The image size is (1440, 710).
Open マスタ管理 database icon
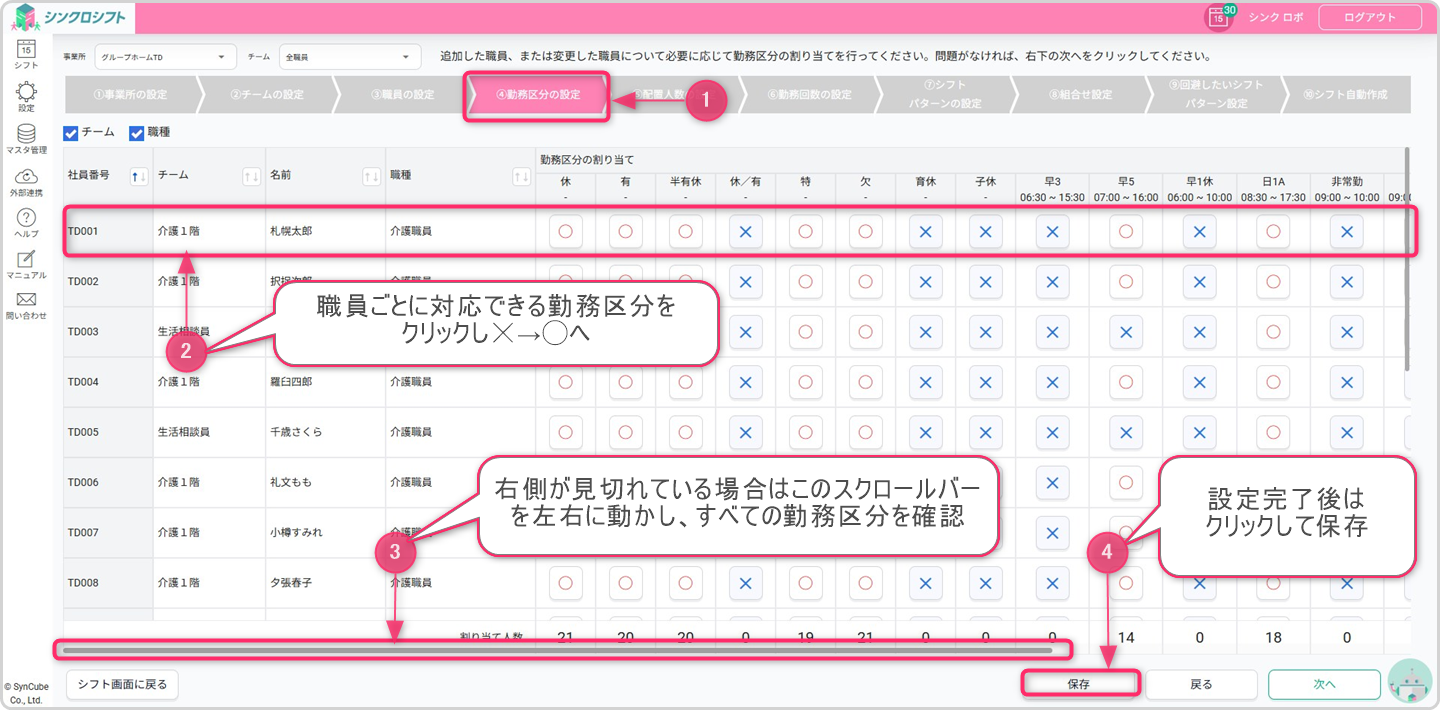coord(27,136)
